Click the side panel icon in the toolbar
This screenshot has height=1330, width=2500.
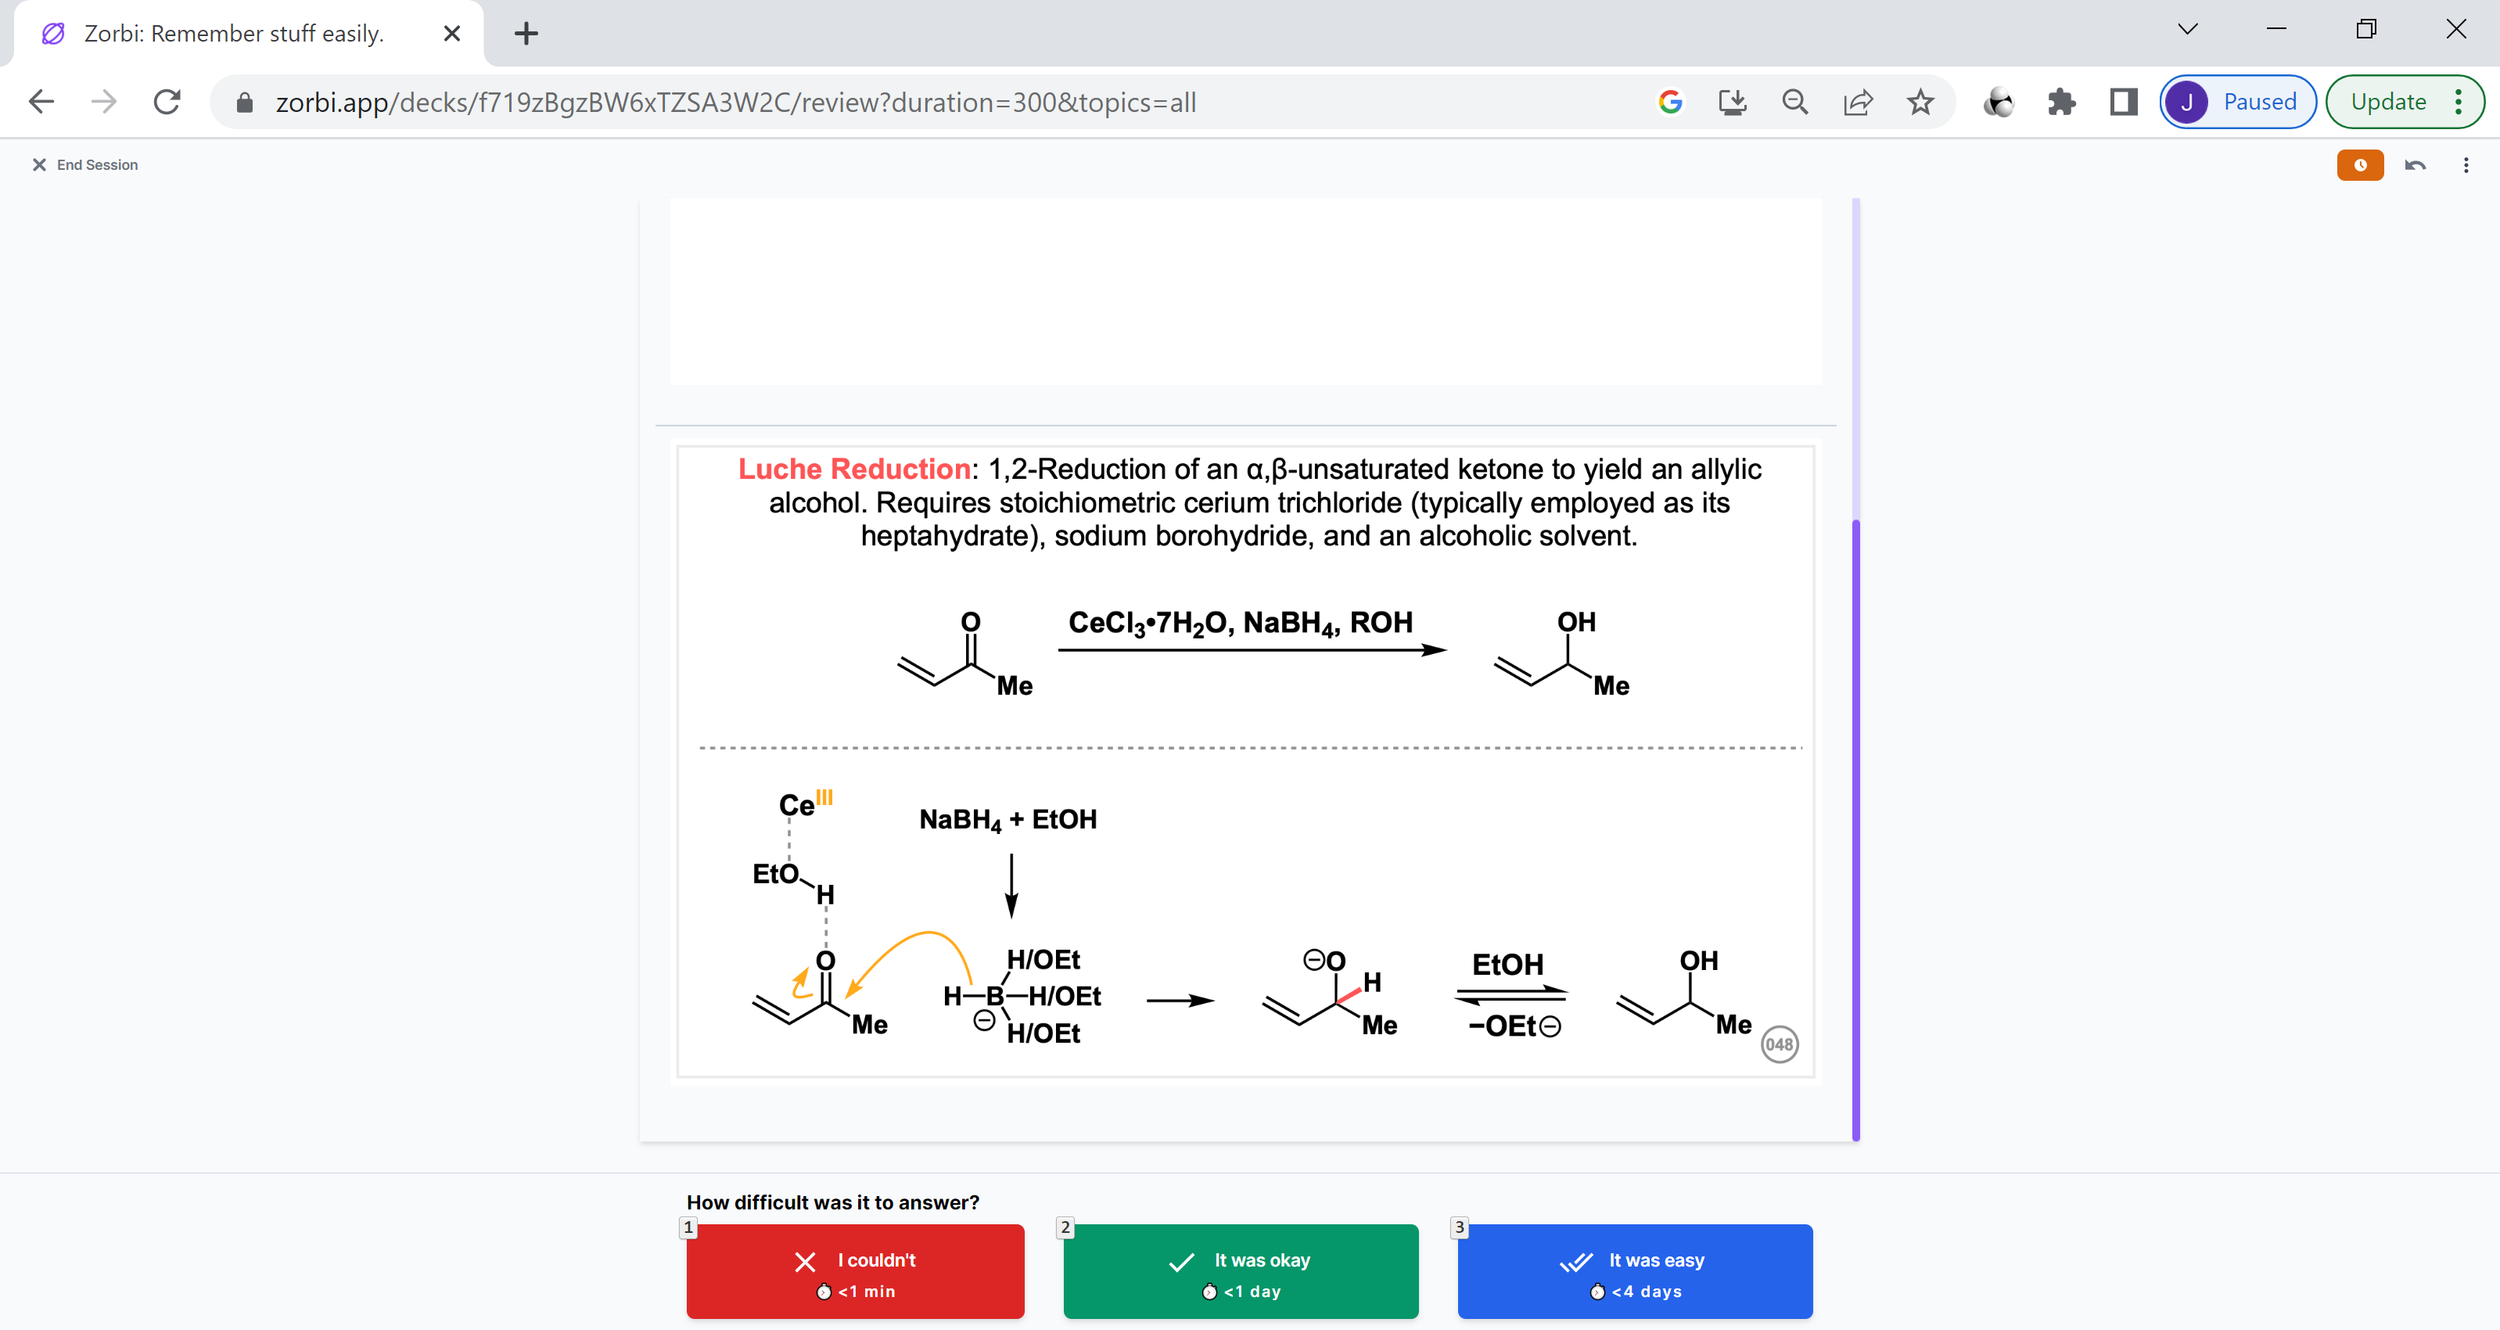2124,101
